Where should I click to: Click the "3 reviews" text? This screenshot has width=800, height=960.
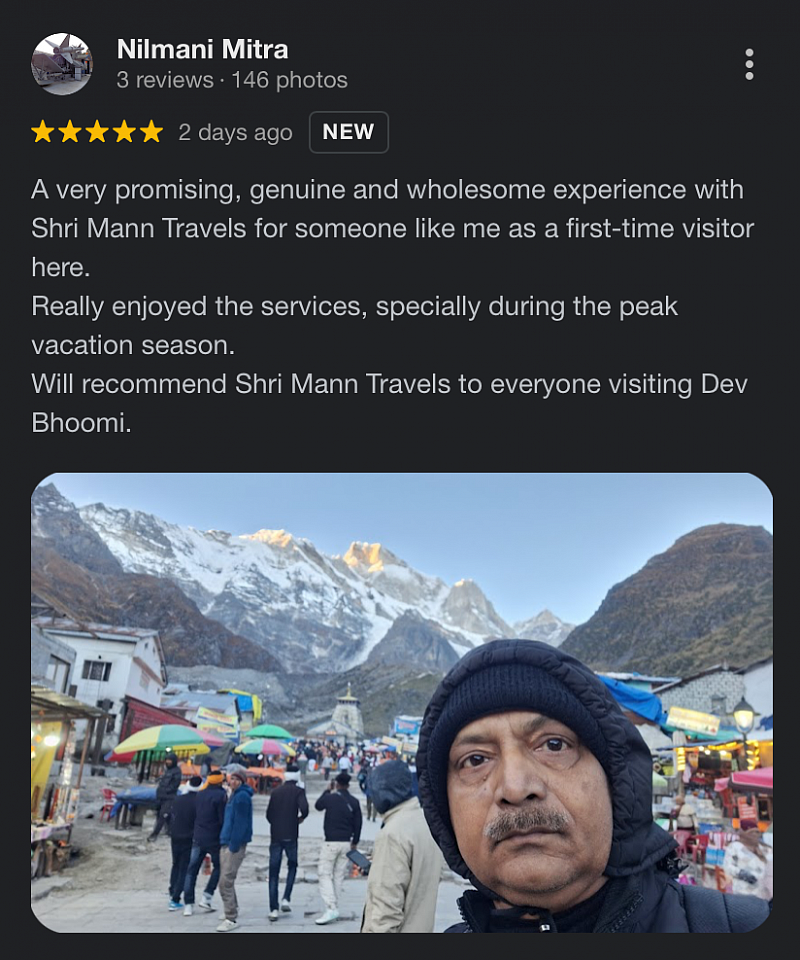[x=165, y=80]
